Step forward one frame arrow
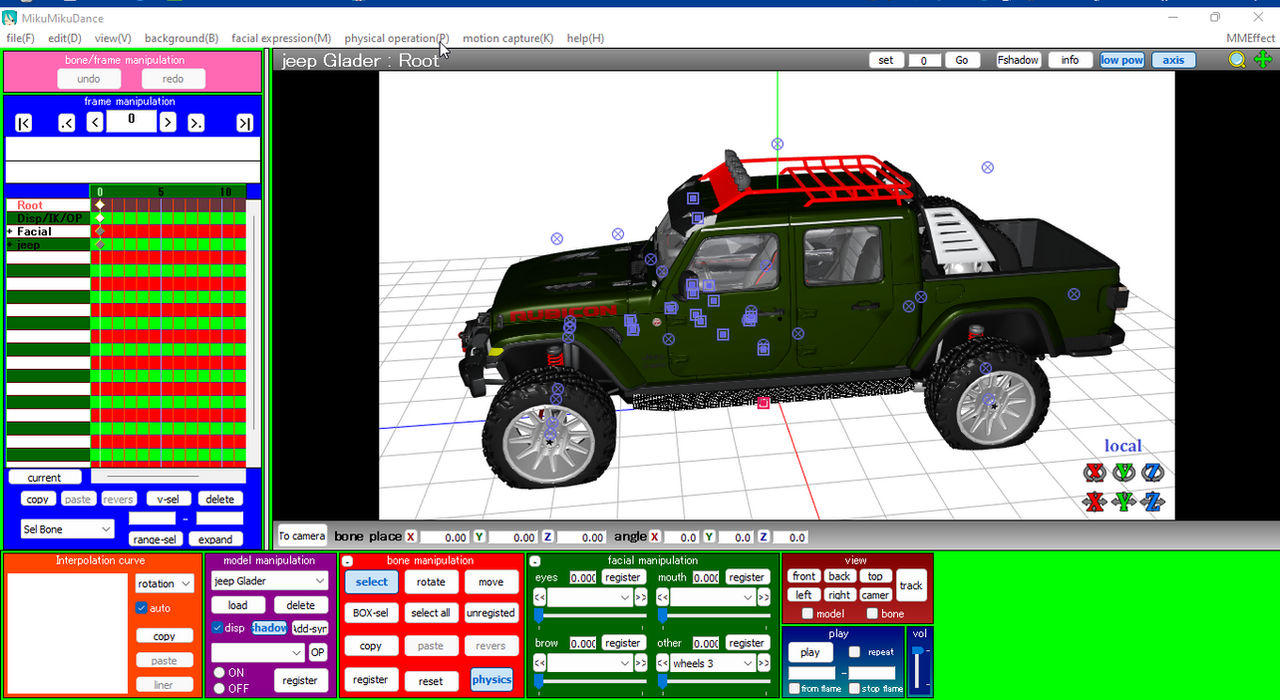1280x700 pixels. point(168,123)
